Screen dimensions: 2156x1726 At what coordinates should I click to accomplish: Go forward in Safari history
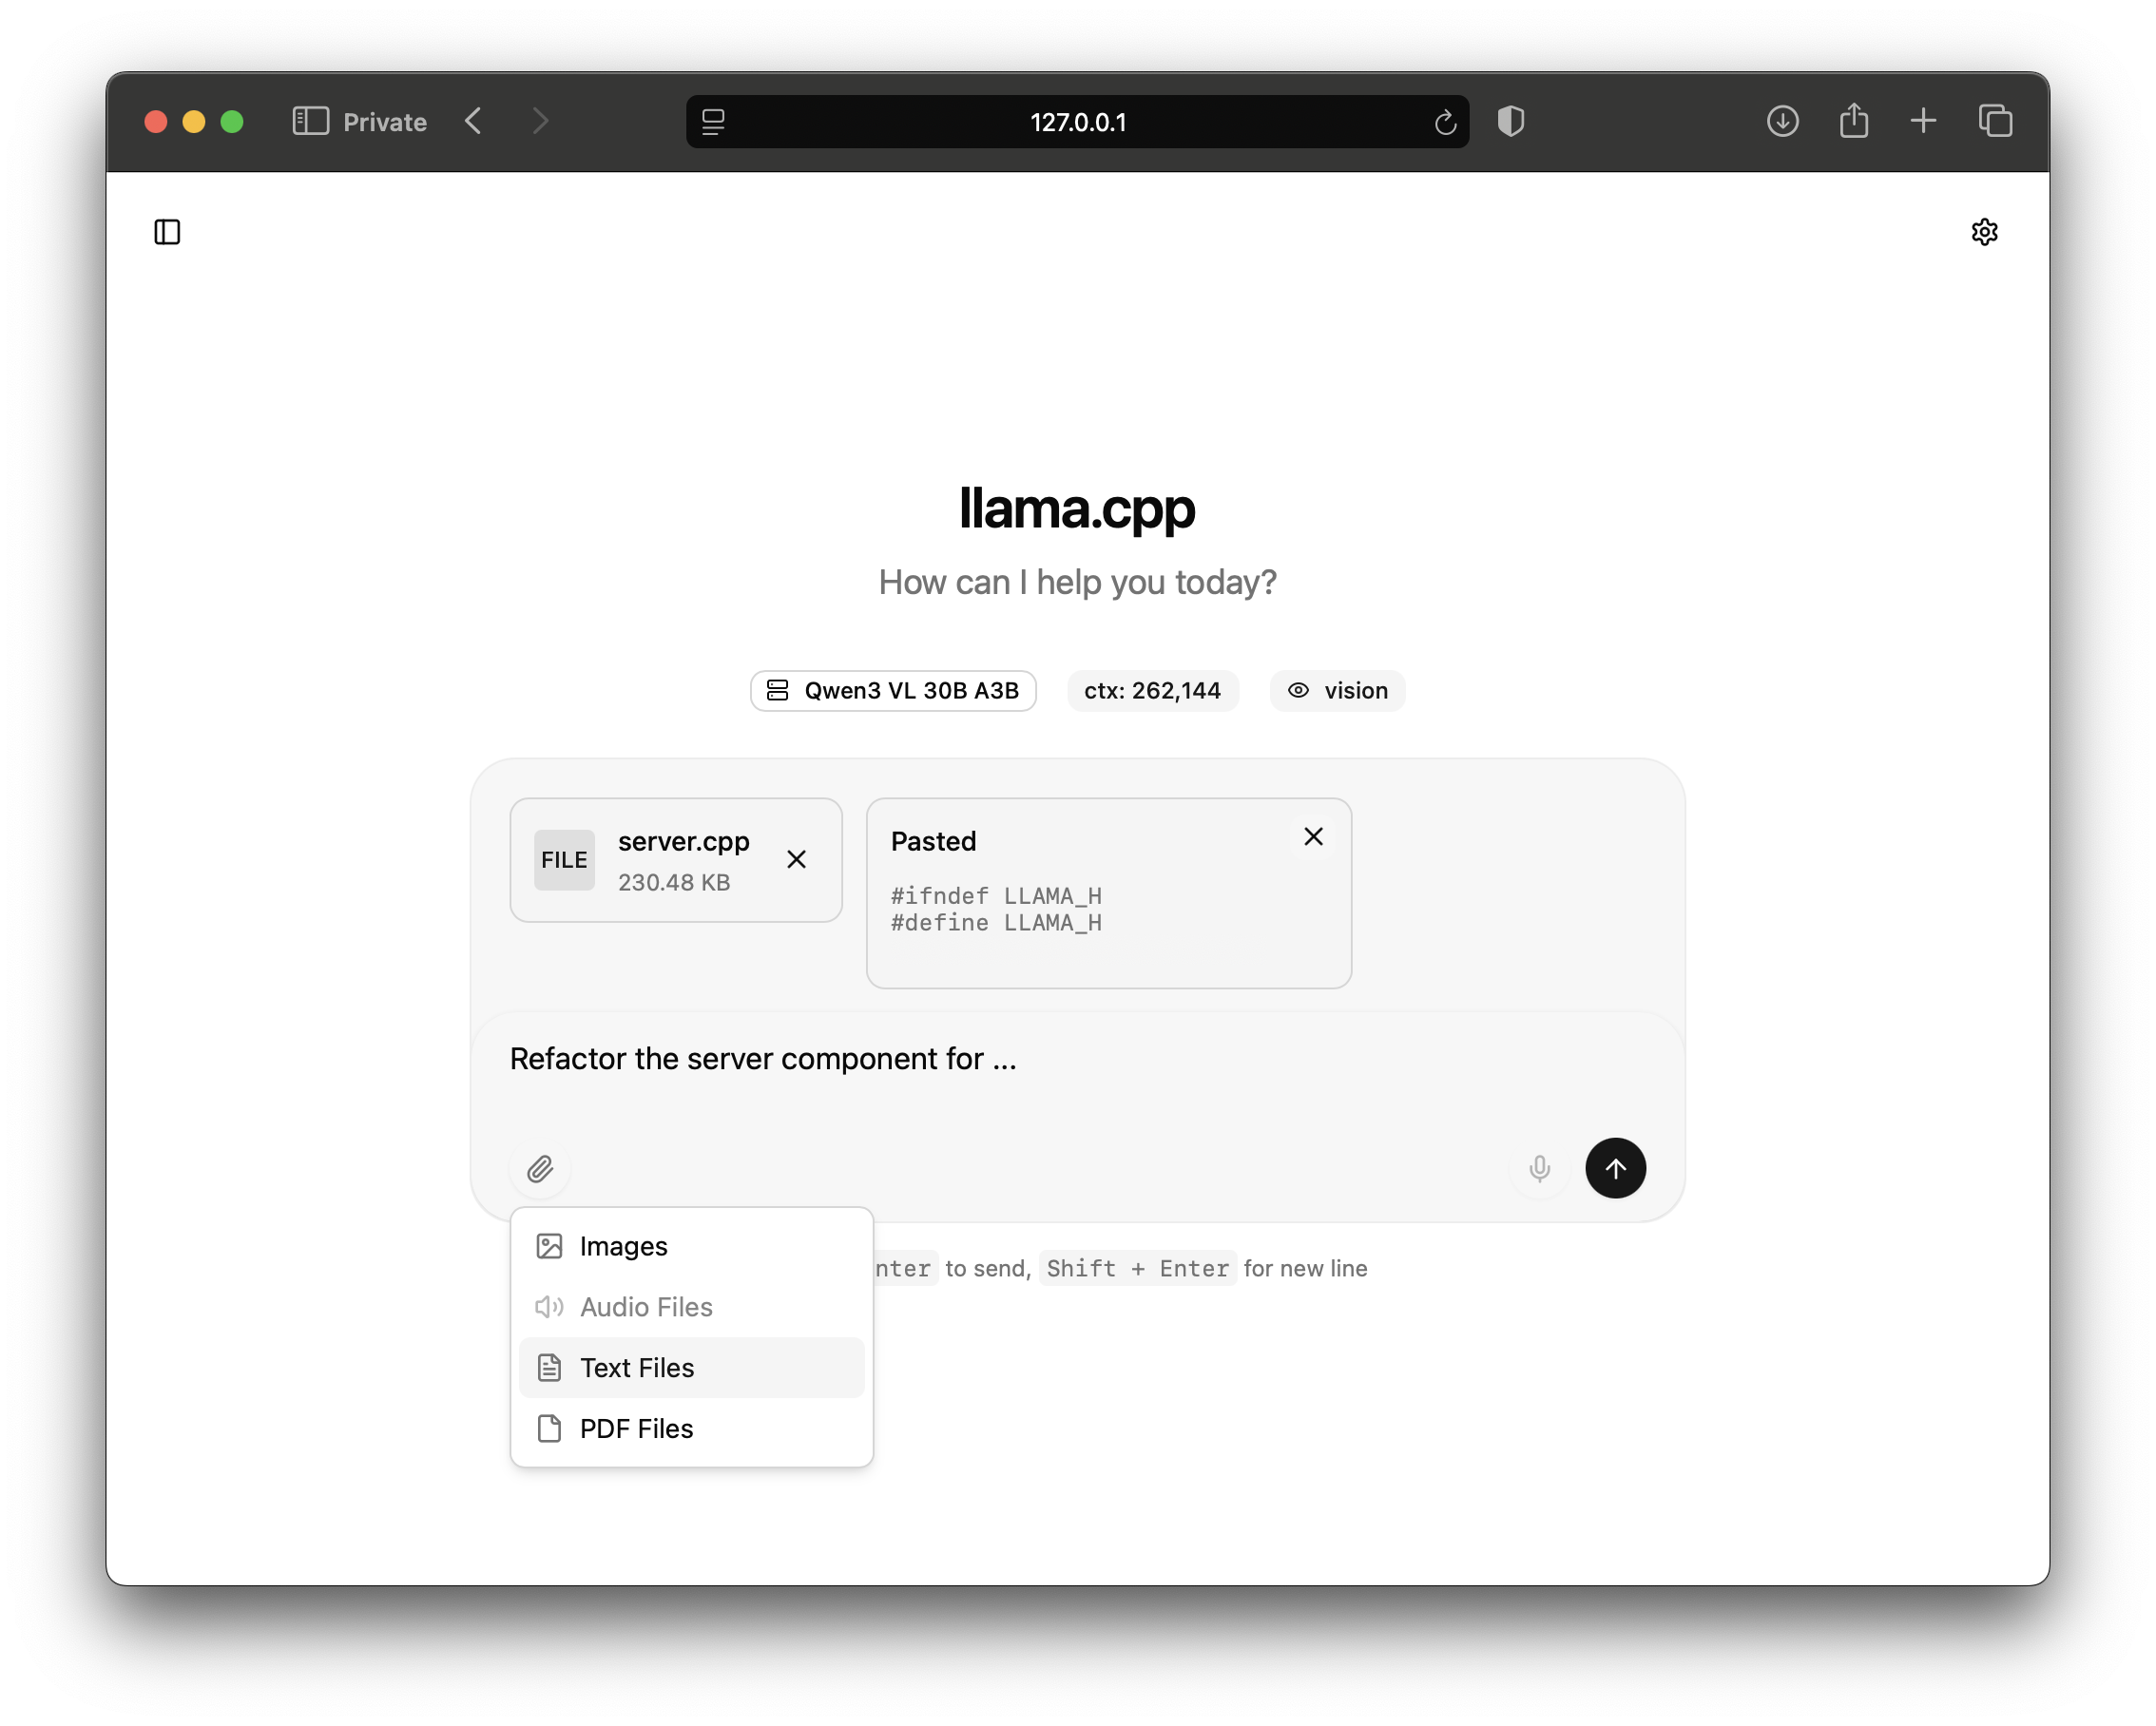[x=541, y=122]
